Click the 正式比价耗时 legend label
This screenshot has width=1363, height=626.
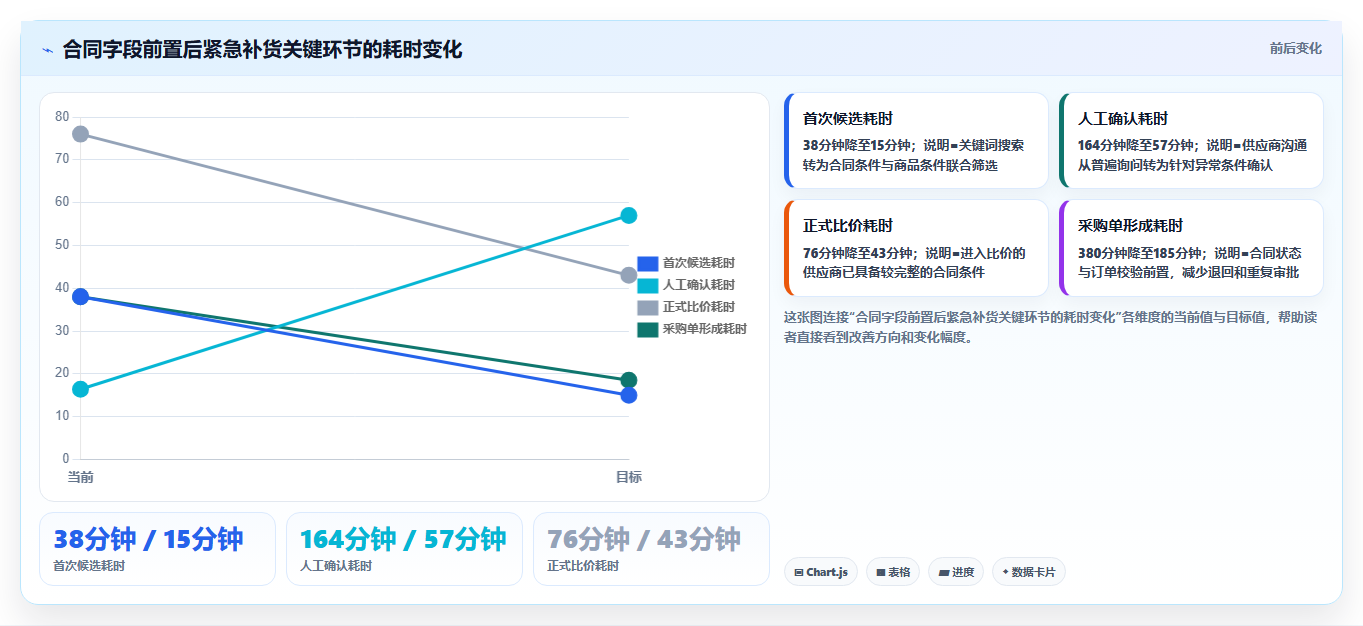click(x=699, y=307)
